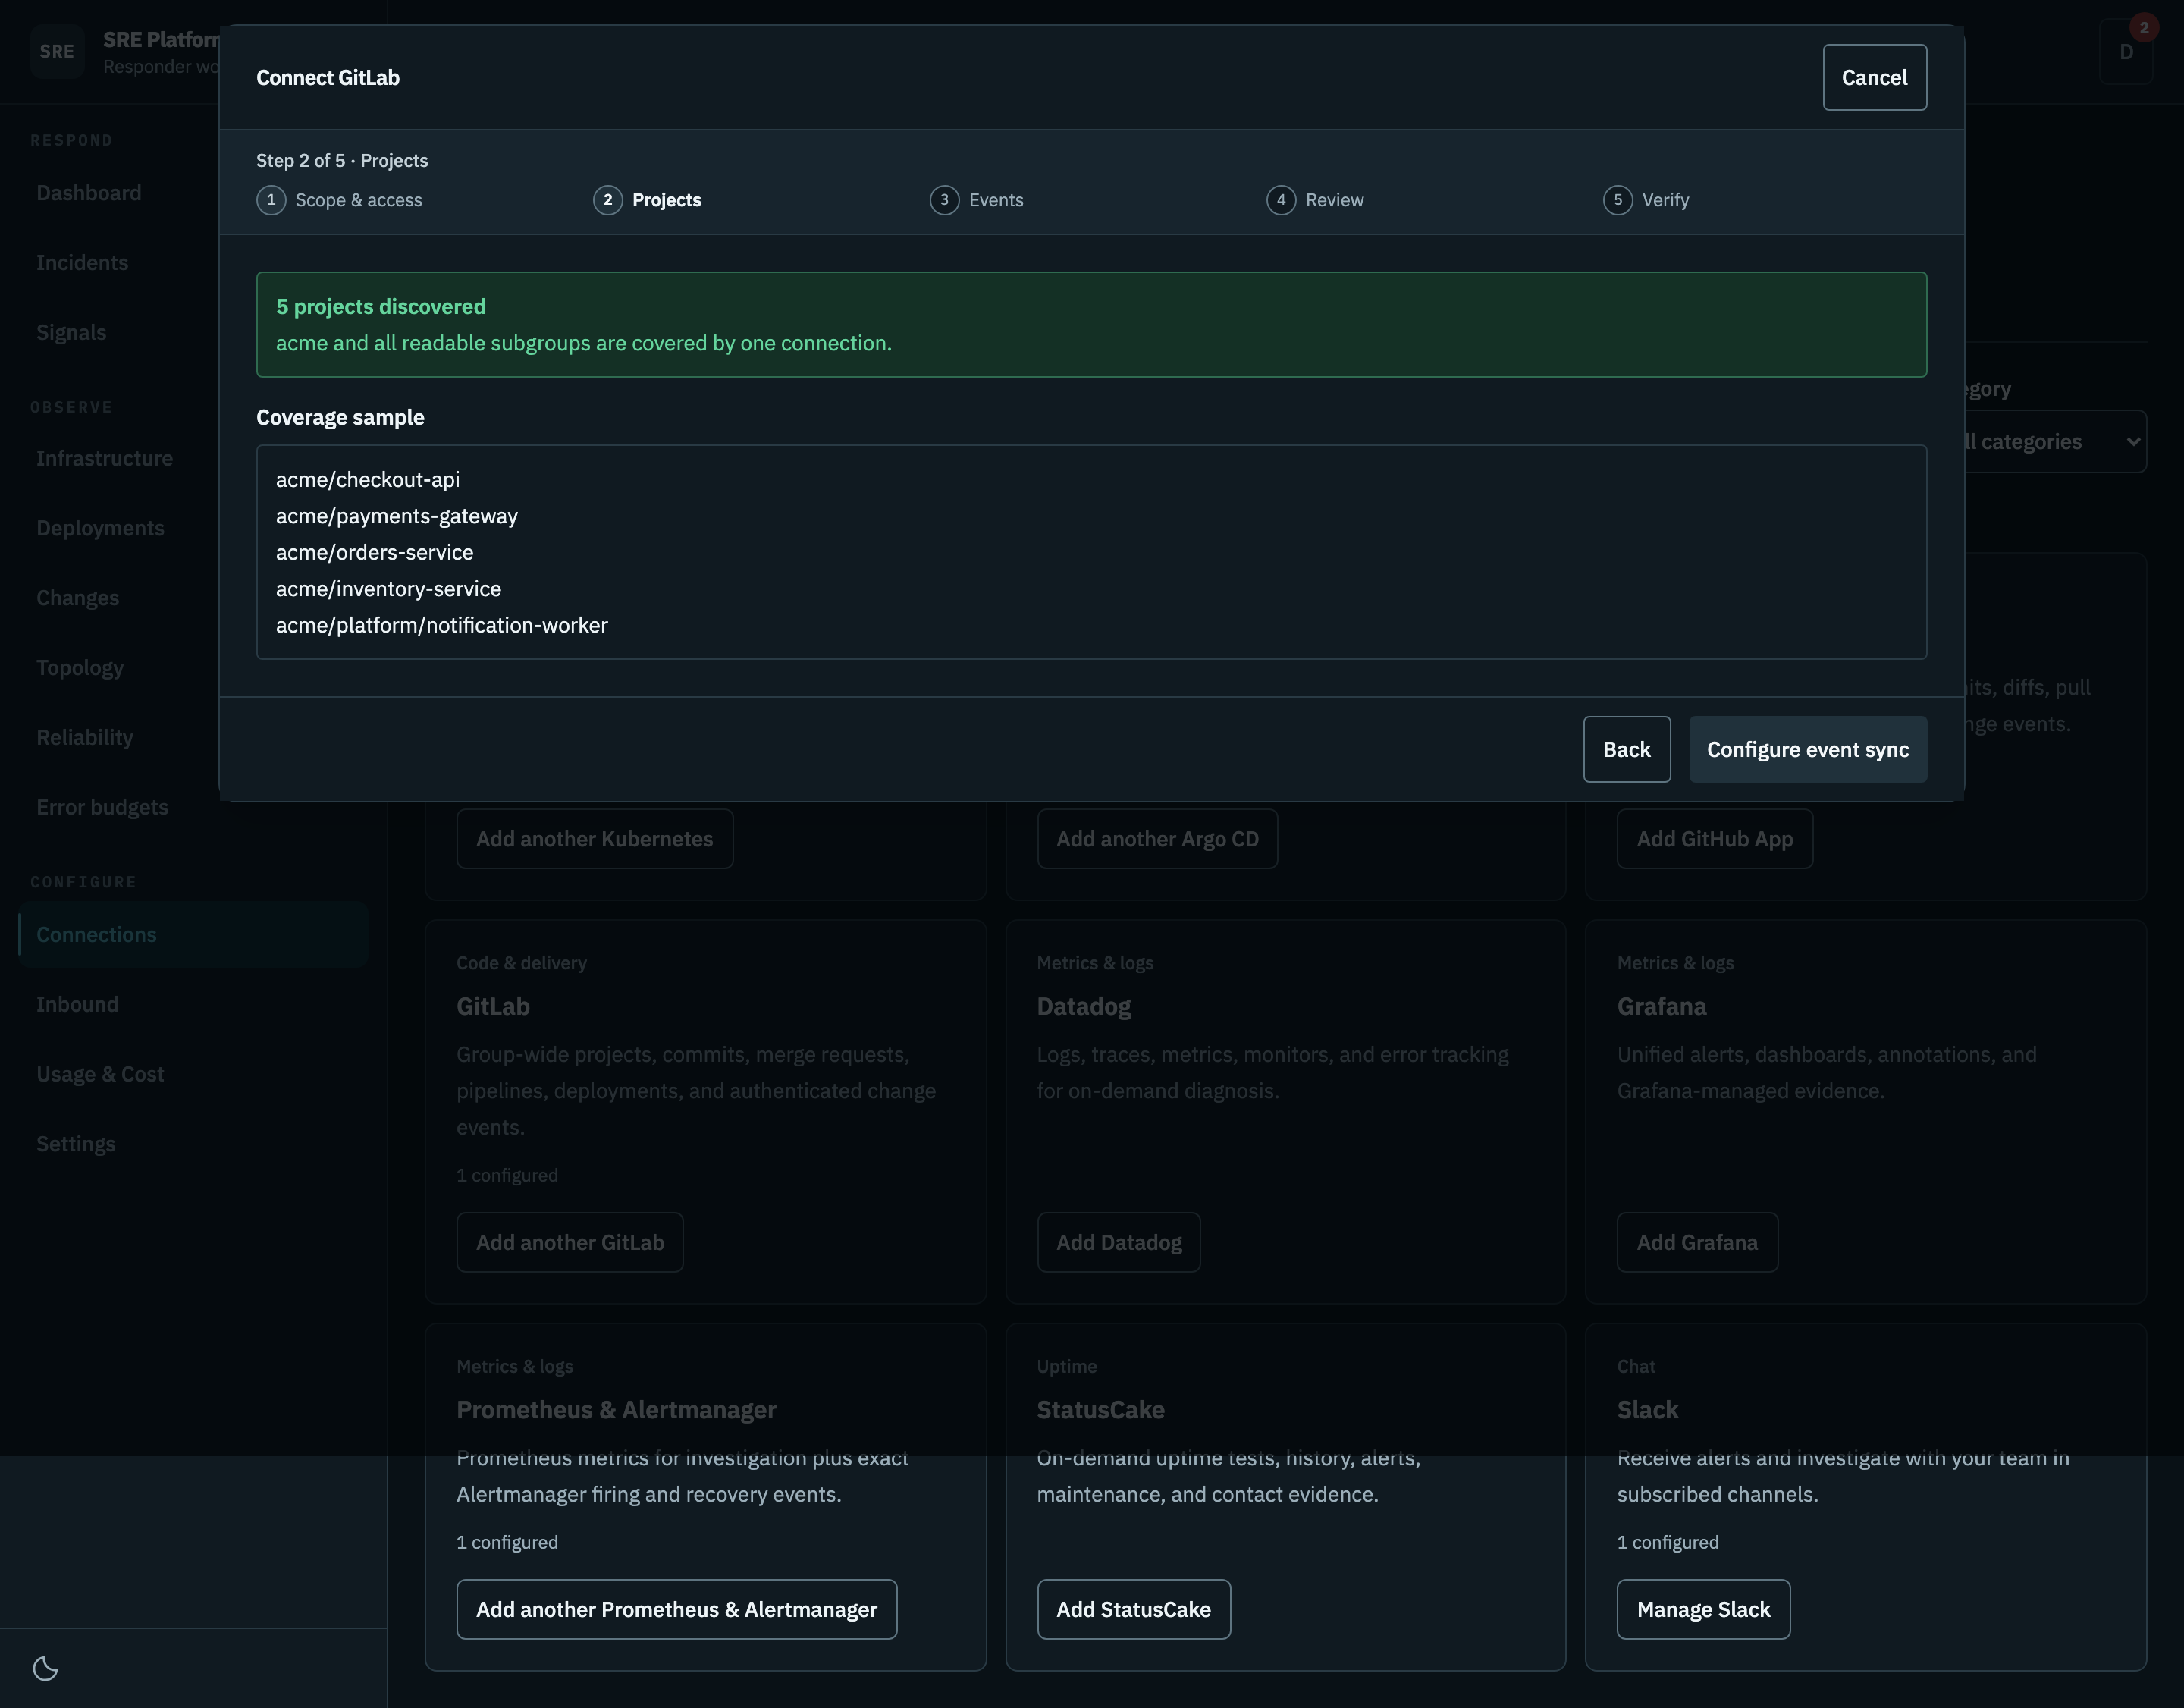Click Connect GitLab dialog title
Viewport: 2184px width, 1708px height.
coord(328,77)
